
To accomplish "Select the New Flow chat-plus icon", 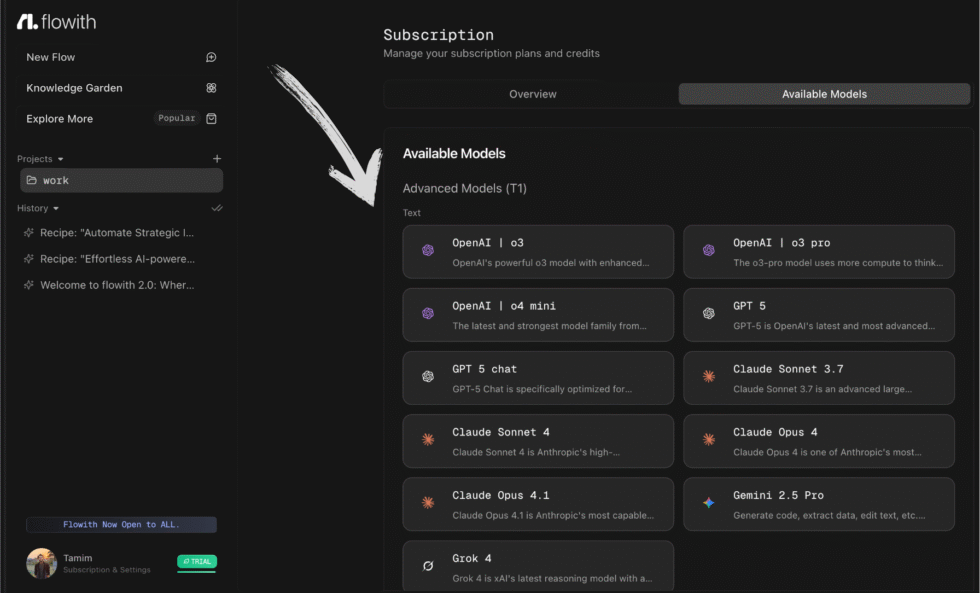I will pos(211,57).
